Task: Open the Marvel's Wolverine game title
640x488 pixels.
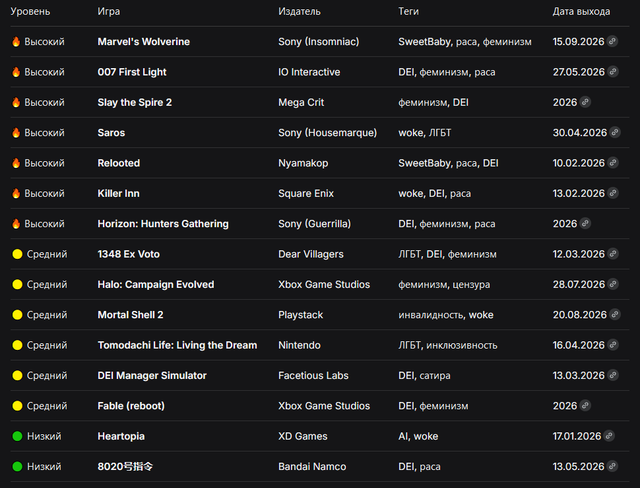Action: (144, 42)
